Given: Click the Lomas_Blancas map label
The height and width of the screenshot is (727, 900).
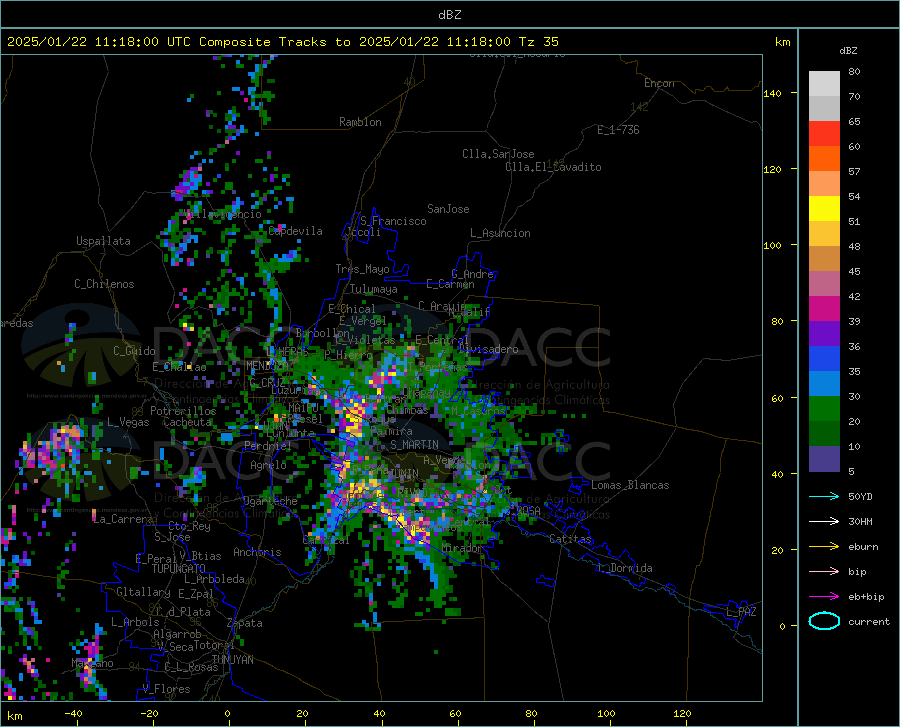Looking at the screenshot, I should pos(630,485).
